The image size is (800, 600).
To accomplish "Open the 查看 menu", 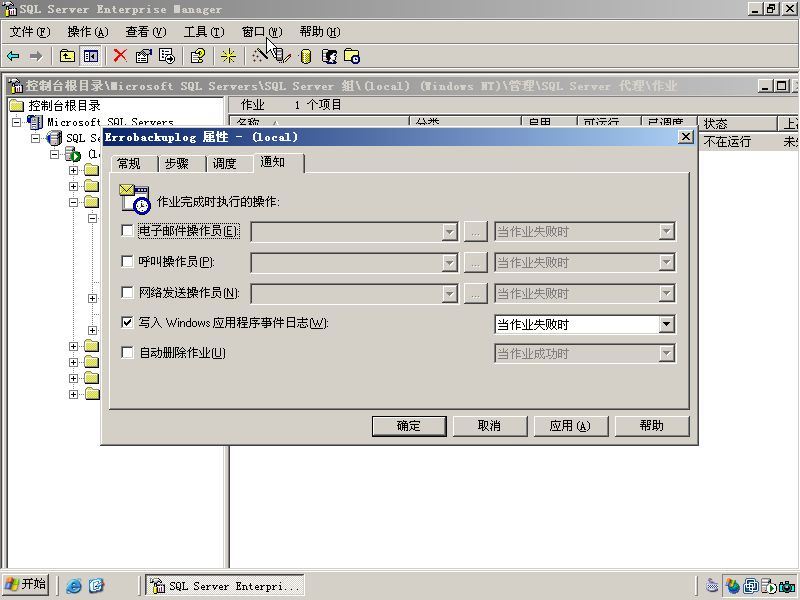I will [x=146, y=32].
